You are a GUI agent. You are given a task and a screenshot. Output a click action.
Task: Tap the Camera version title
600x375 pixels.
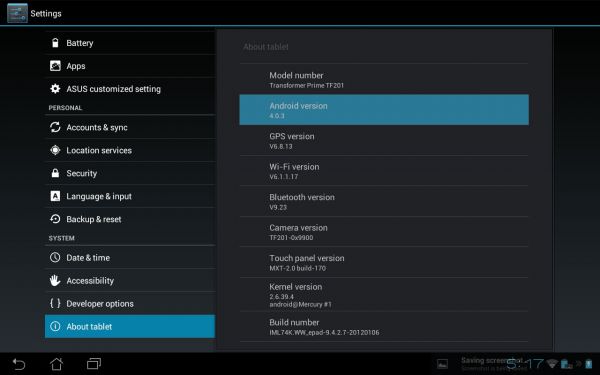click(298, 228)
